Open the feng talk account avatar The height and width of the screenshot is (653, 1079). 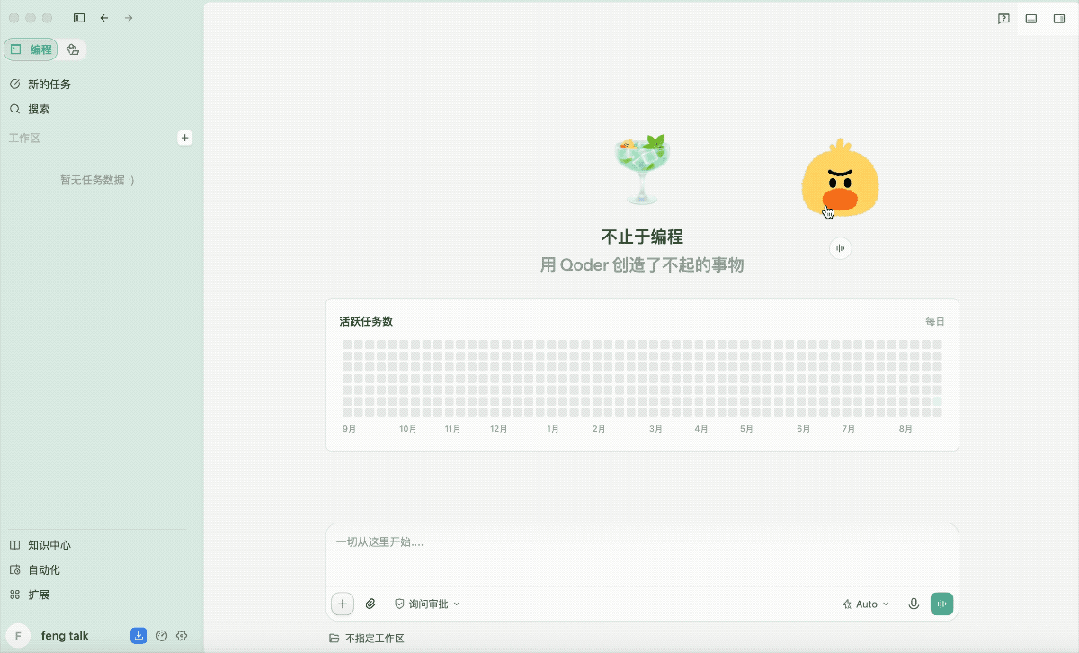coord(19,636)
